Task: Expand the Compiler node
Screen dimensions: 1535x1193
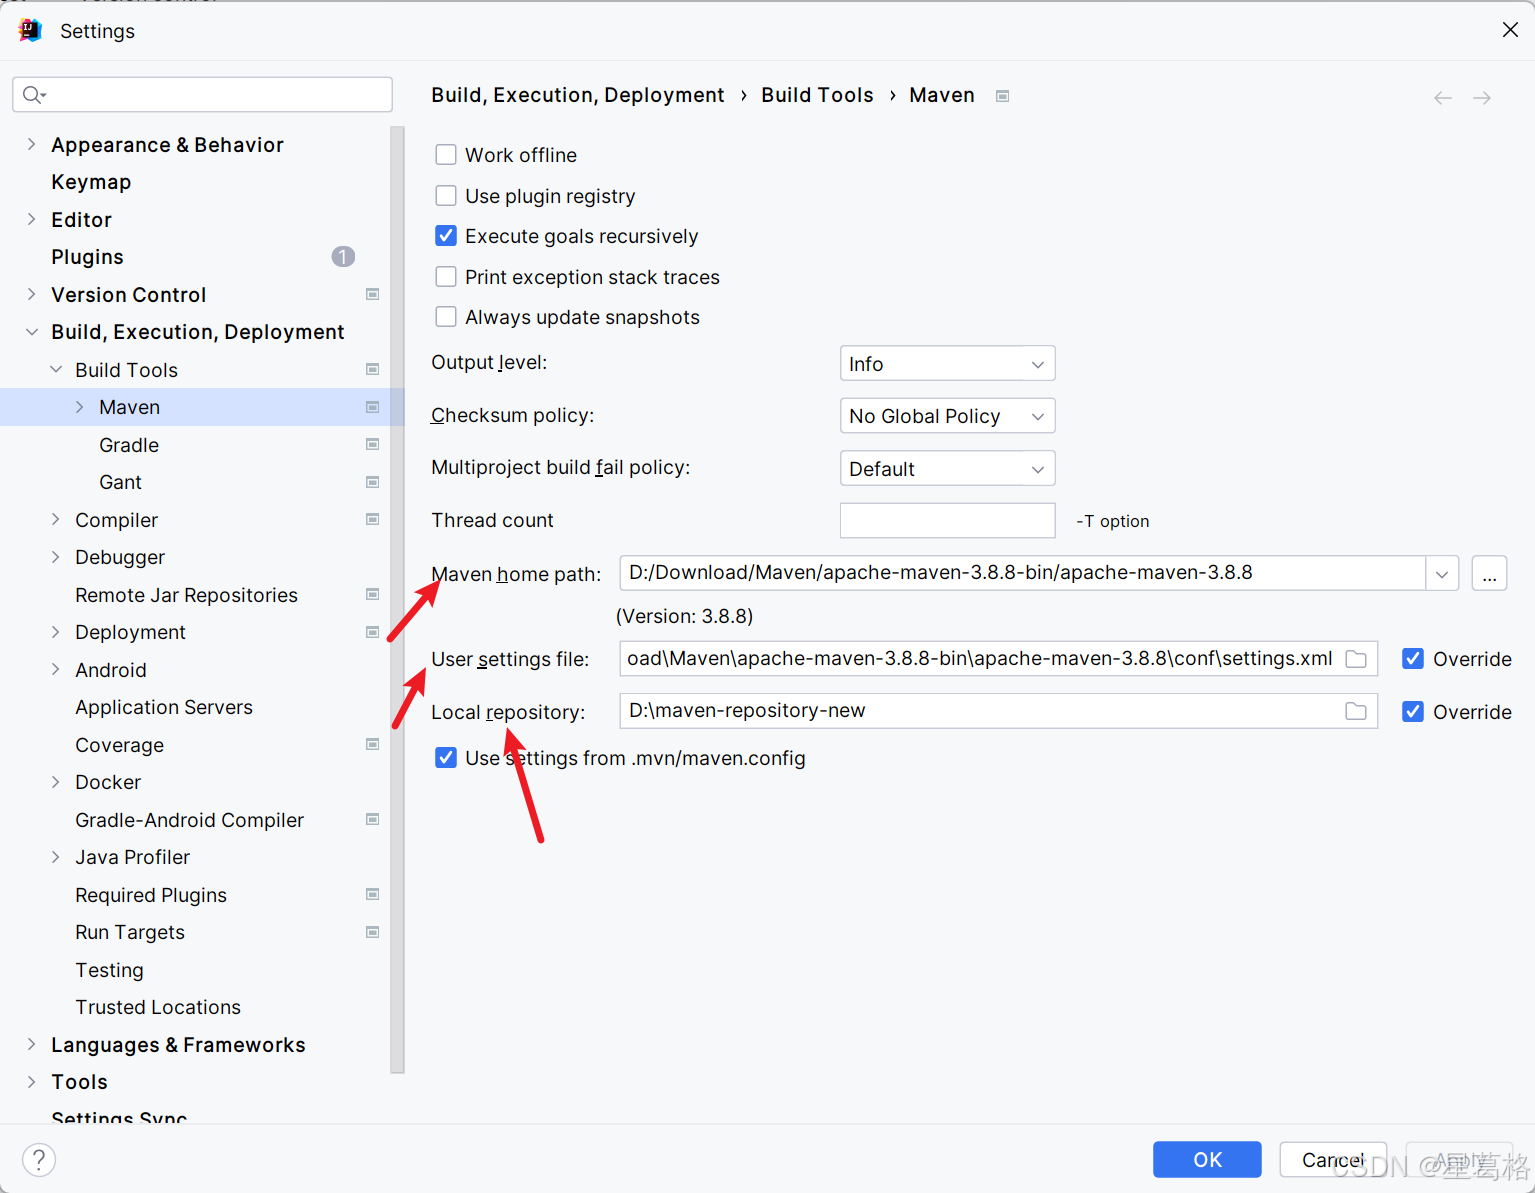Action: tap(56, 520)
